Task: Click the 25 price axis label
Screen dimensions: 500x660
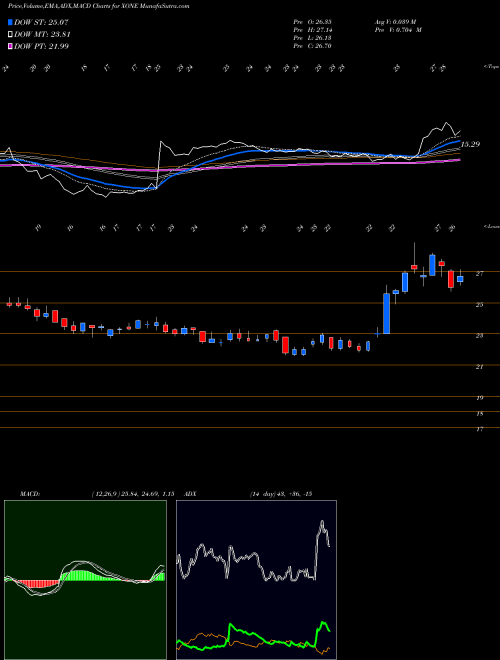Action: (479, 305)
